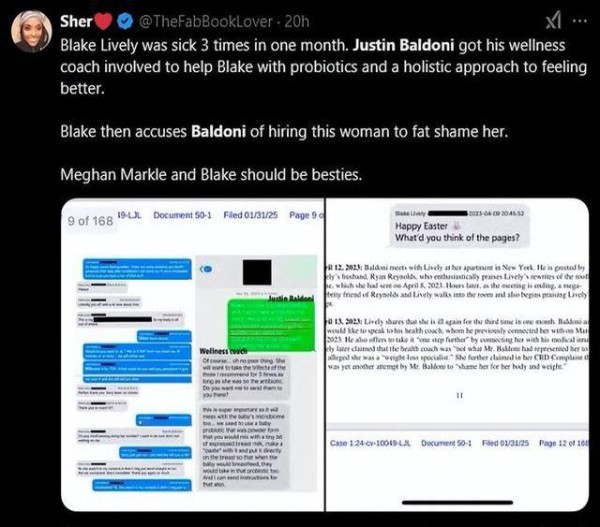Click the green Justin Baldoni message bubble

(x=271, y=326)
